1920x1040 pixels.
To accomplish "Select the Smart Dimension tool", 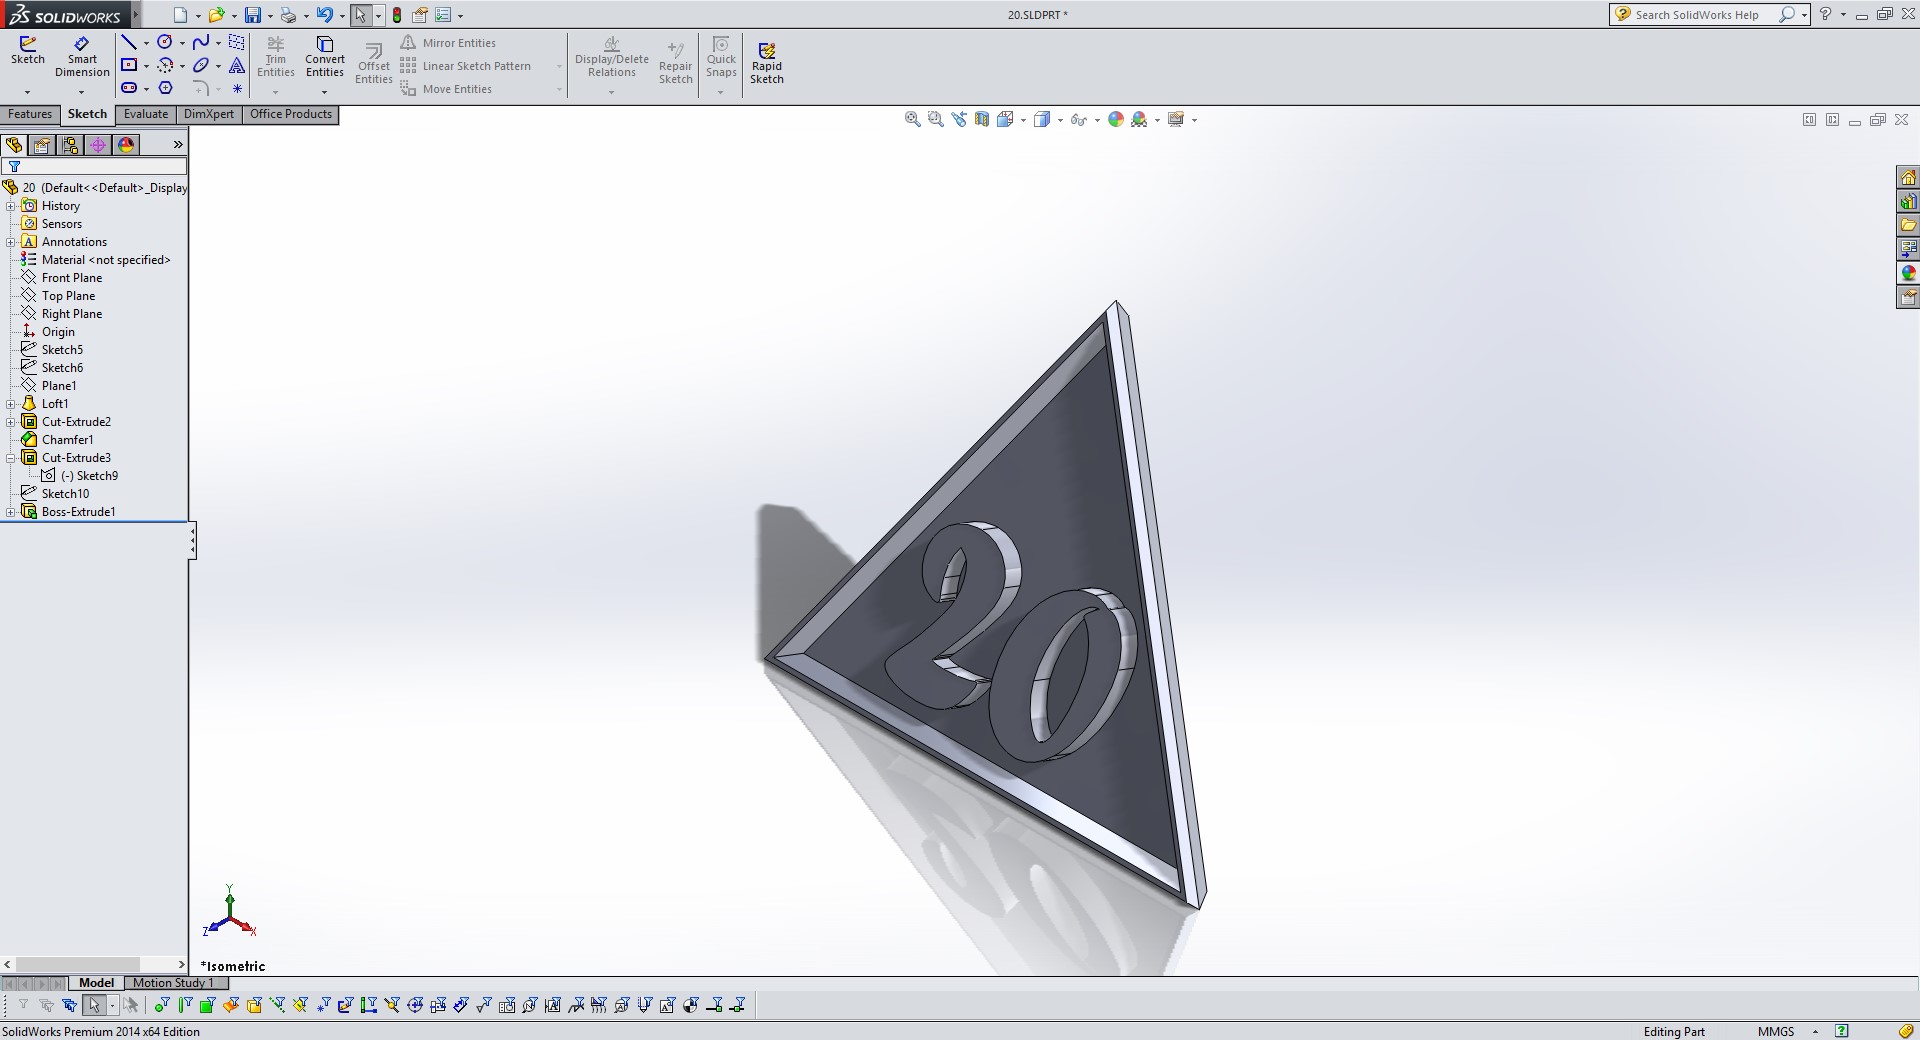I will tap(82, 57).
